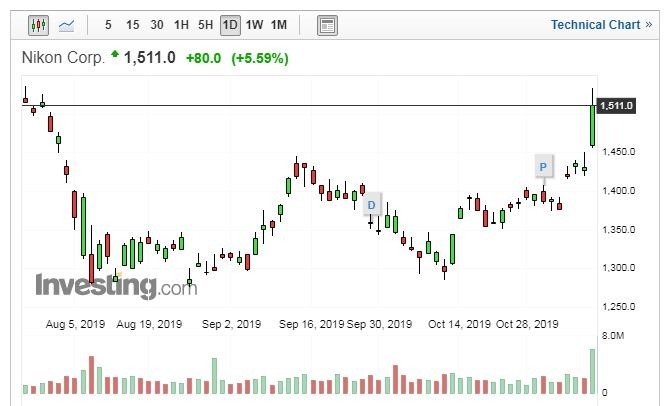Click the Sep 16, 2019 date label
Viewport: 668px width, 406px height.
tap(311, 324)
